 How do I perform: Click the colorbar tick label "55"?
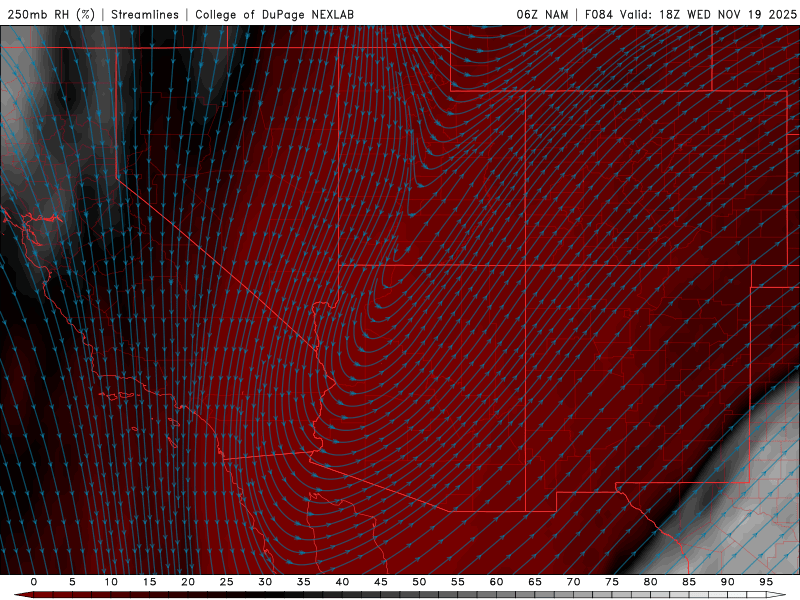458,582
